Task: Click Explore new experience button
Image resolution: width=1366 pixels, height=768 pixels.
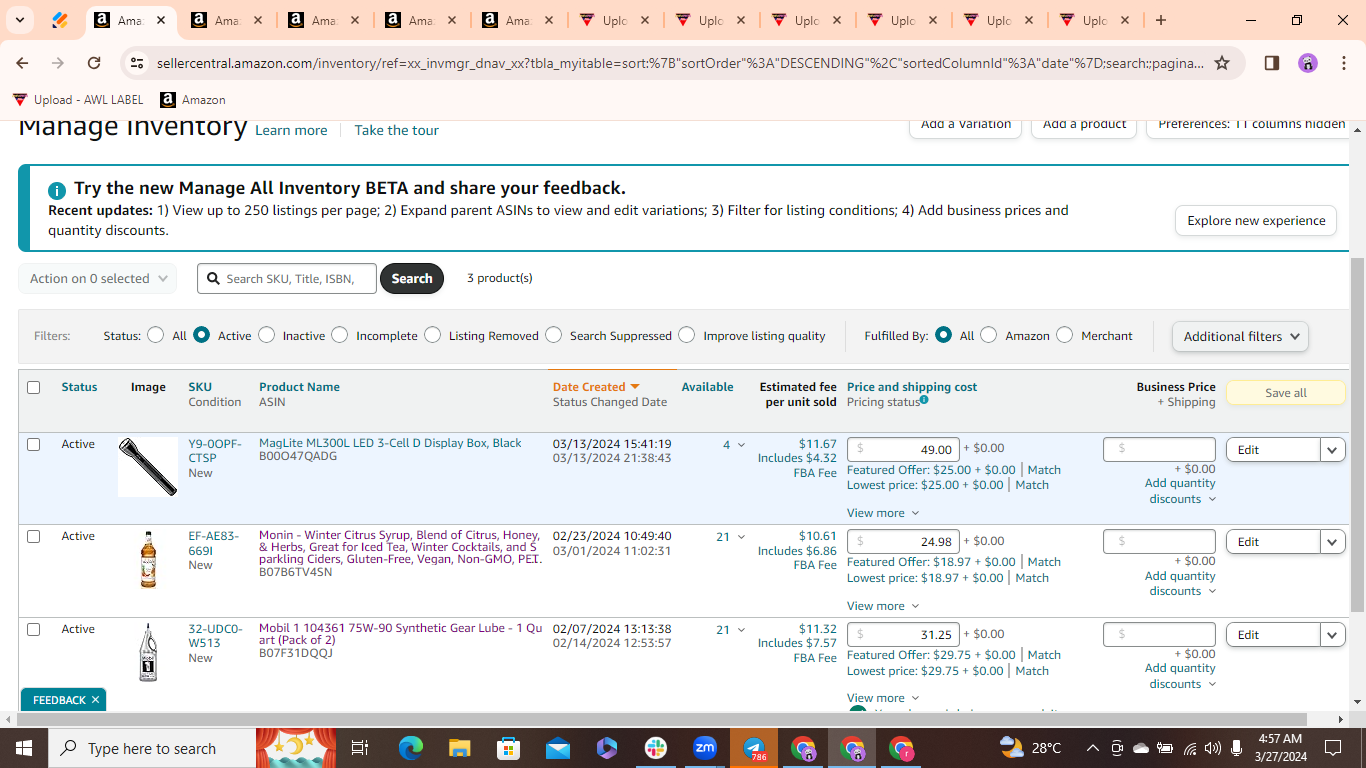Action: click(1256, 221)
